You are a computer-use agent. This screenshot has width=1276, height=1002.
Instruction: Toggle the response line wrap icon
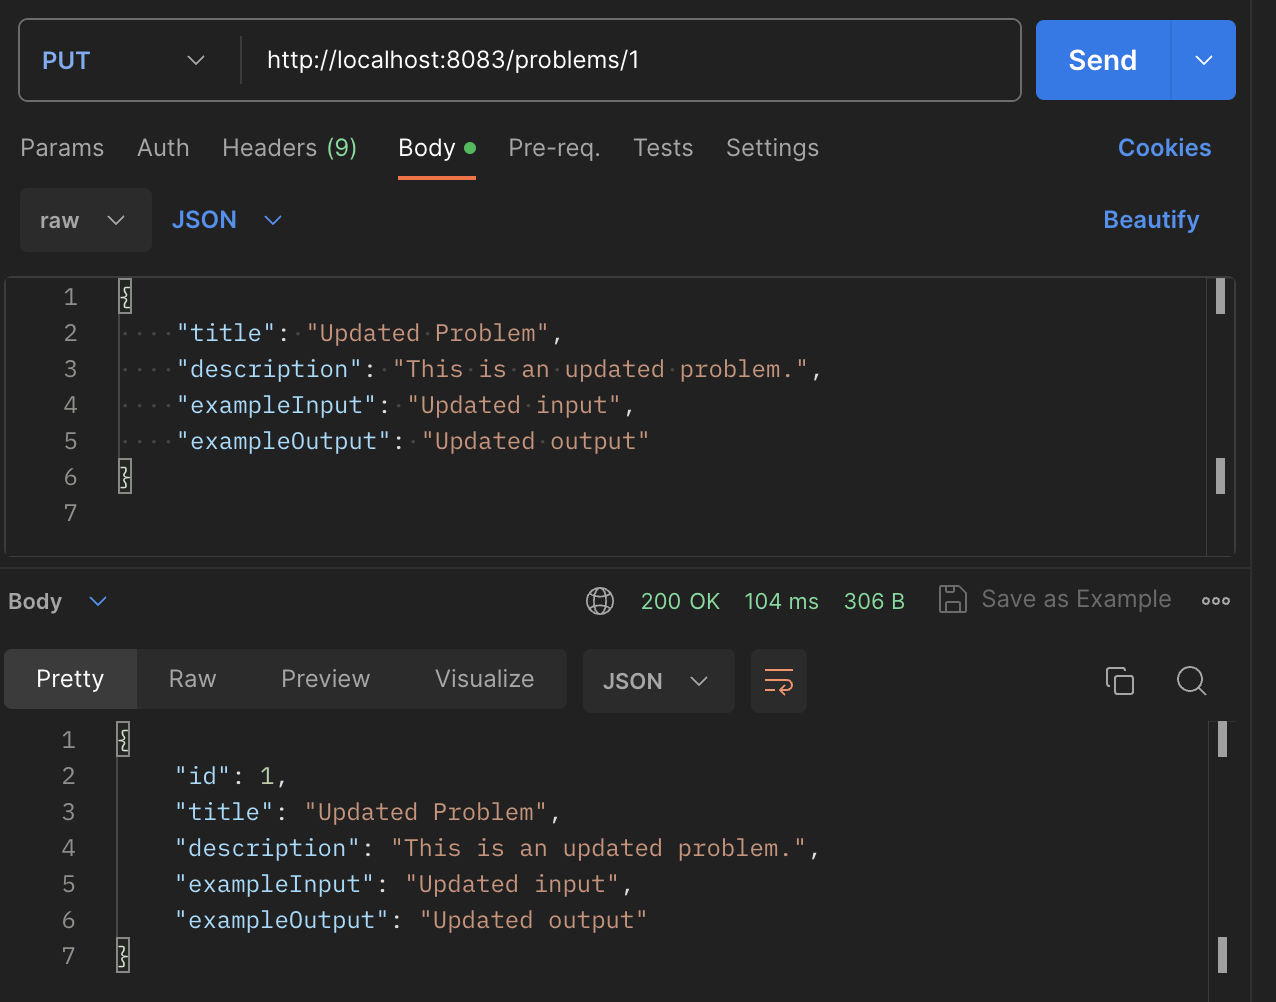point(779,681)
